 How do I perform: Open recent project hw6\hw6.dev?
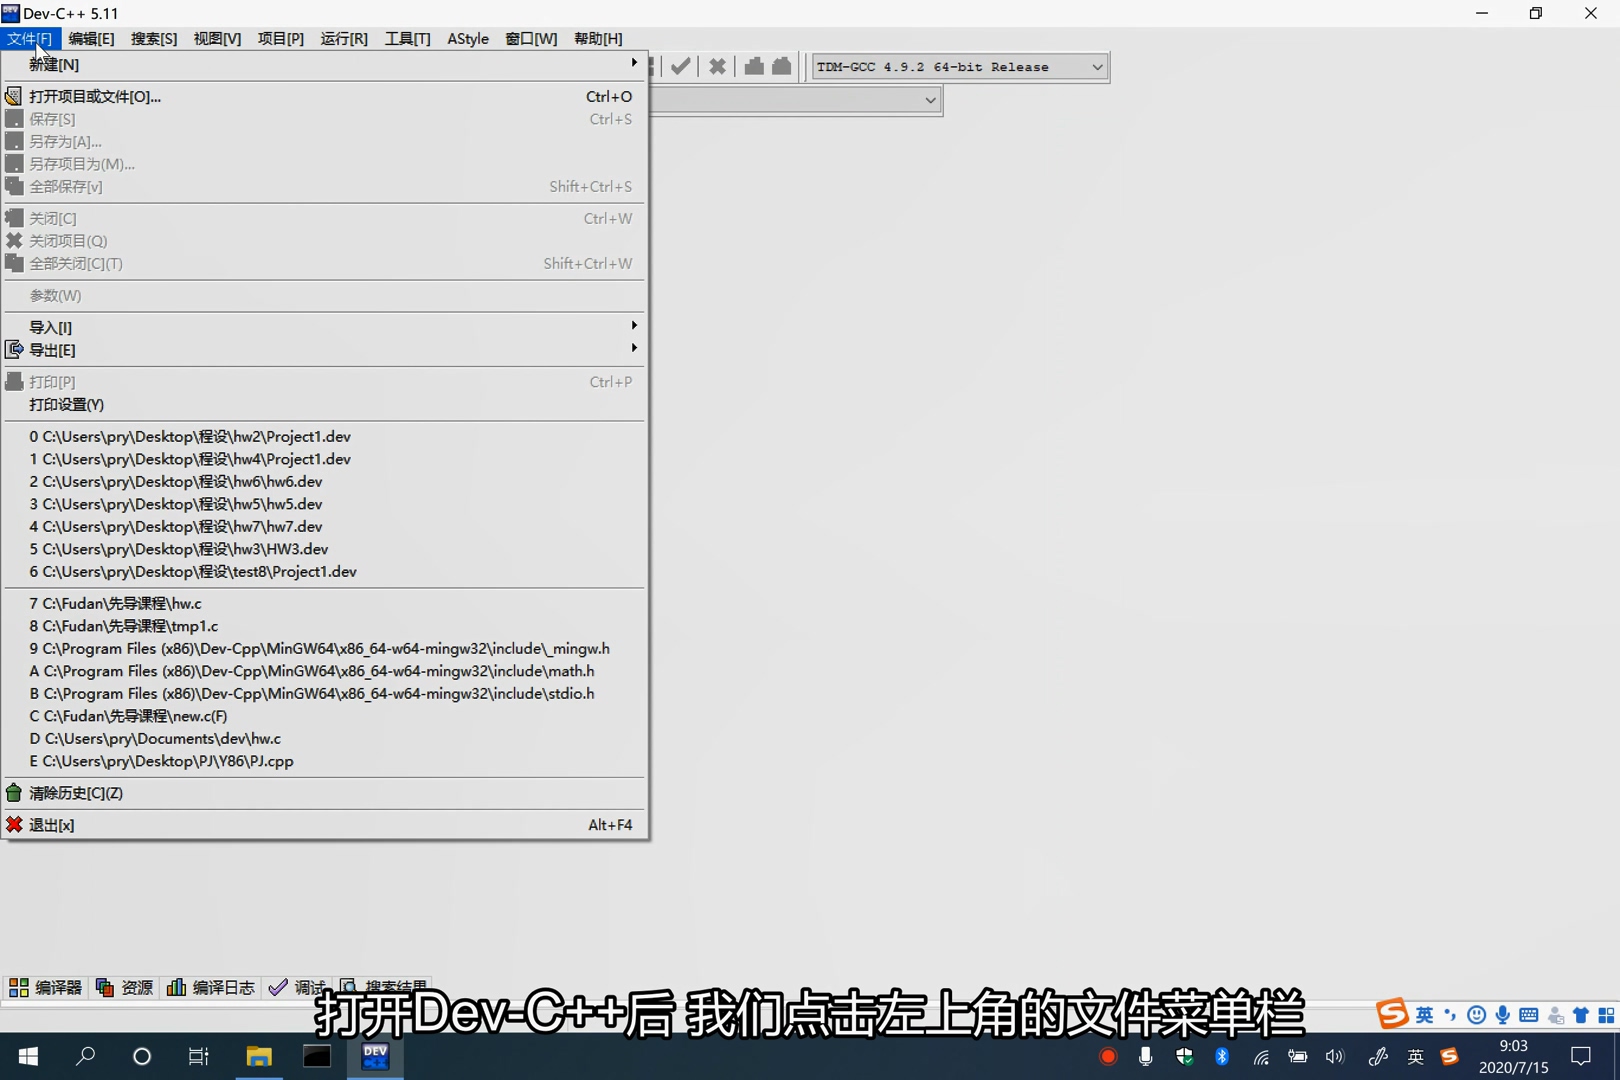(x=324, y=482)
